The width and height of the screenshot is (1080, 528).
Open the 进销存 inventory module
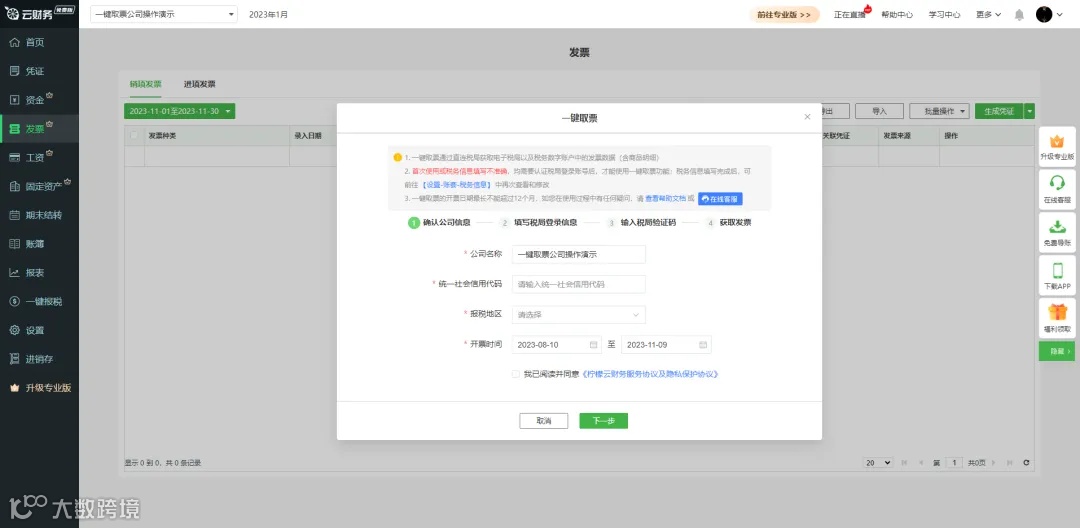click(39, 359)
